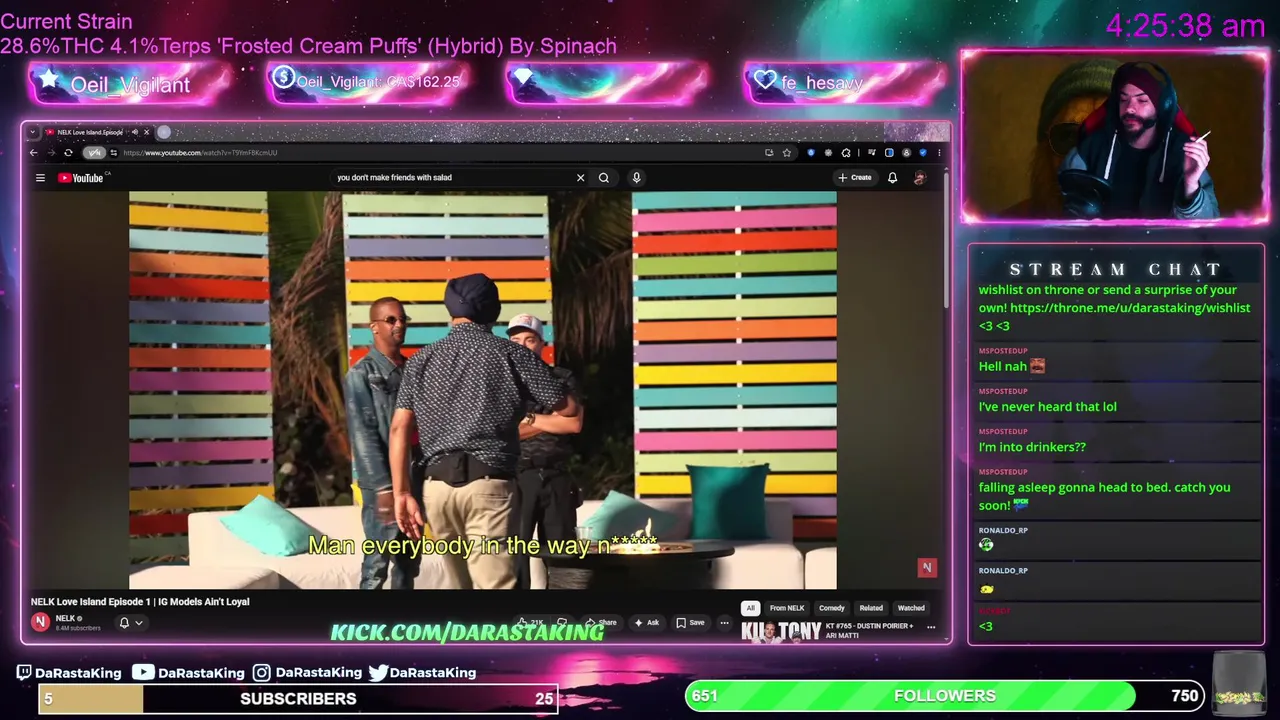Click "I've never heard that lol" chat message

pos(1047,407)
